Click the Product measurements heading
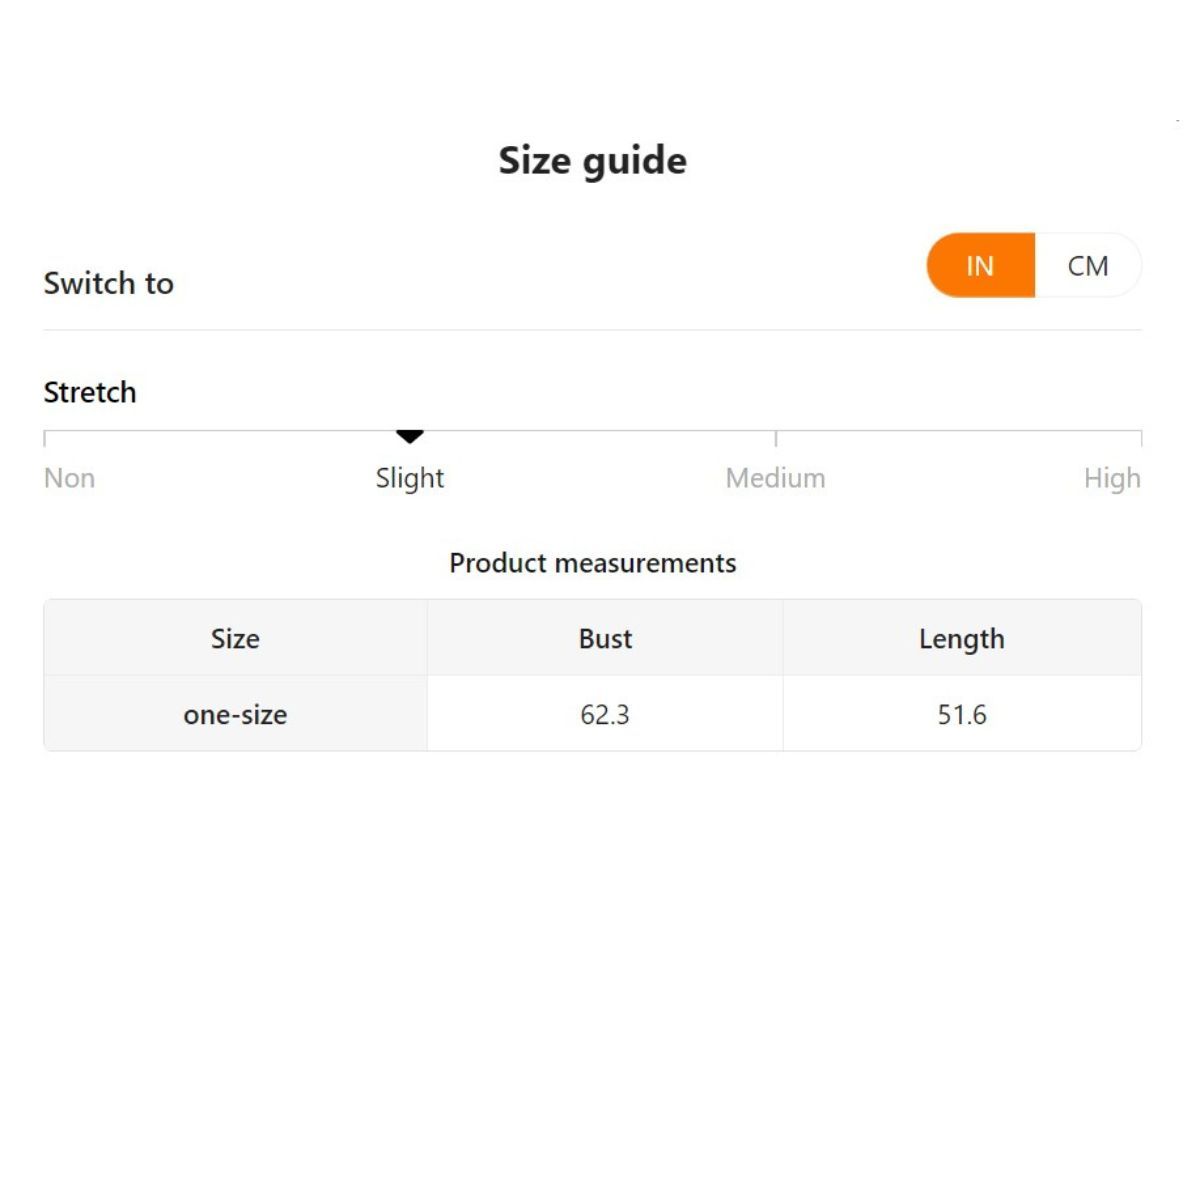1200x1200 pixels. pyautogui.click(x=592, y=563)
